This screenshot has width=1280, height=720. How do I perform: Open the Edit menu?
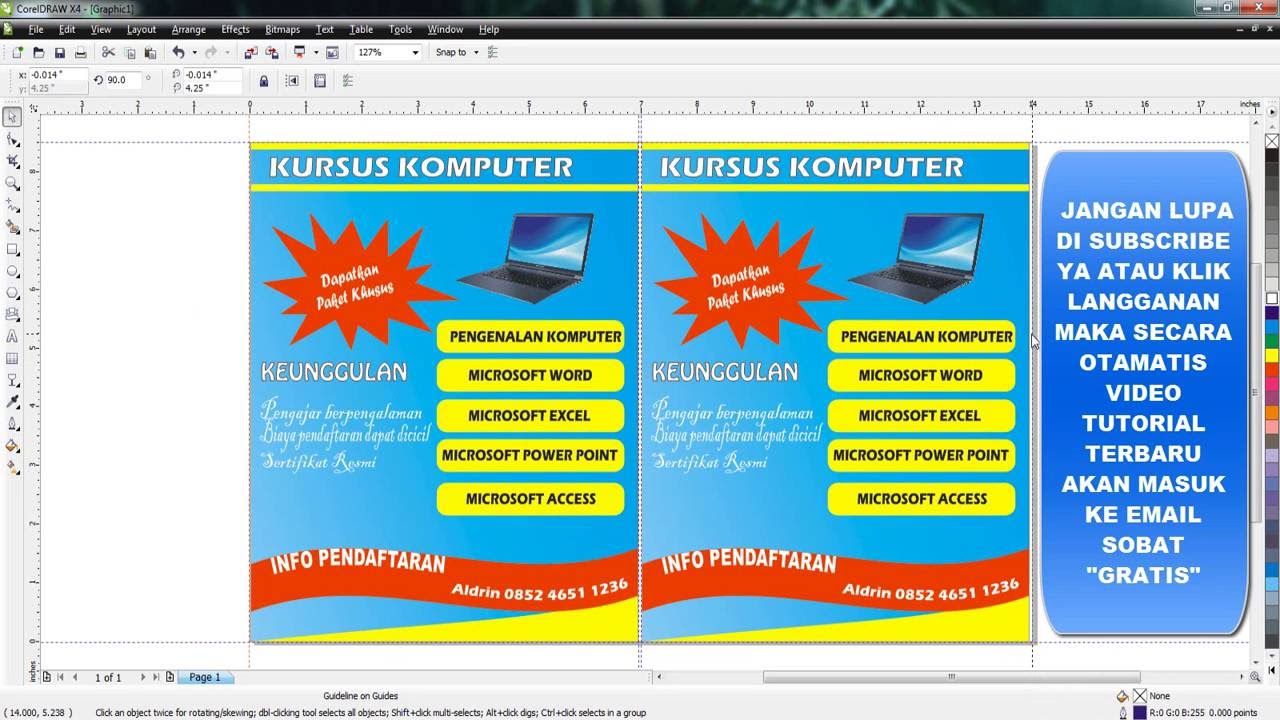[x=67, y=29]
